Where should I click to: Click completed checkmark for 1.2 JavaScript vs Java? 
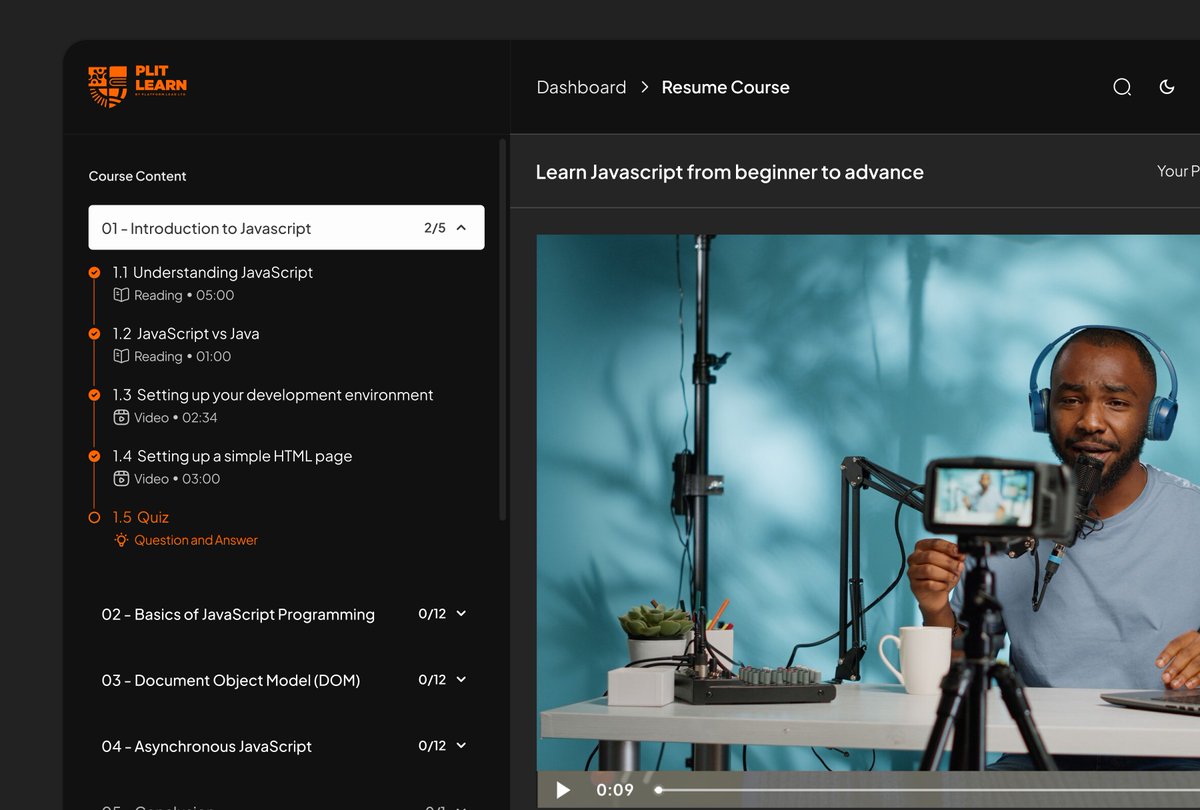(x=94, y=333)
